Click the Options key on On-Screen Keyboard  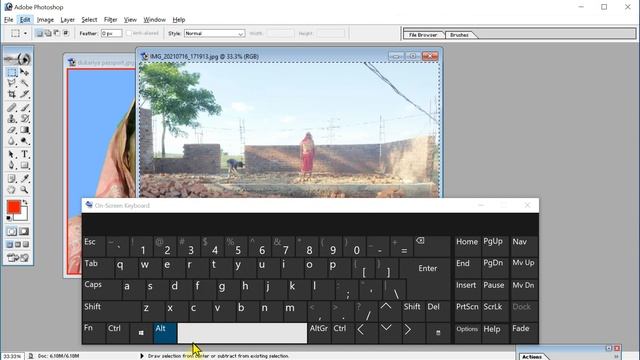pos(467,333)
